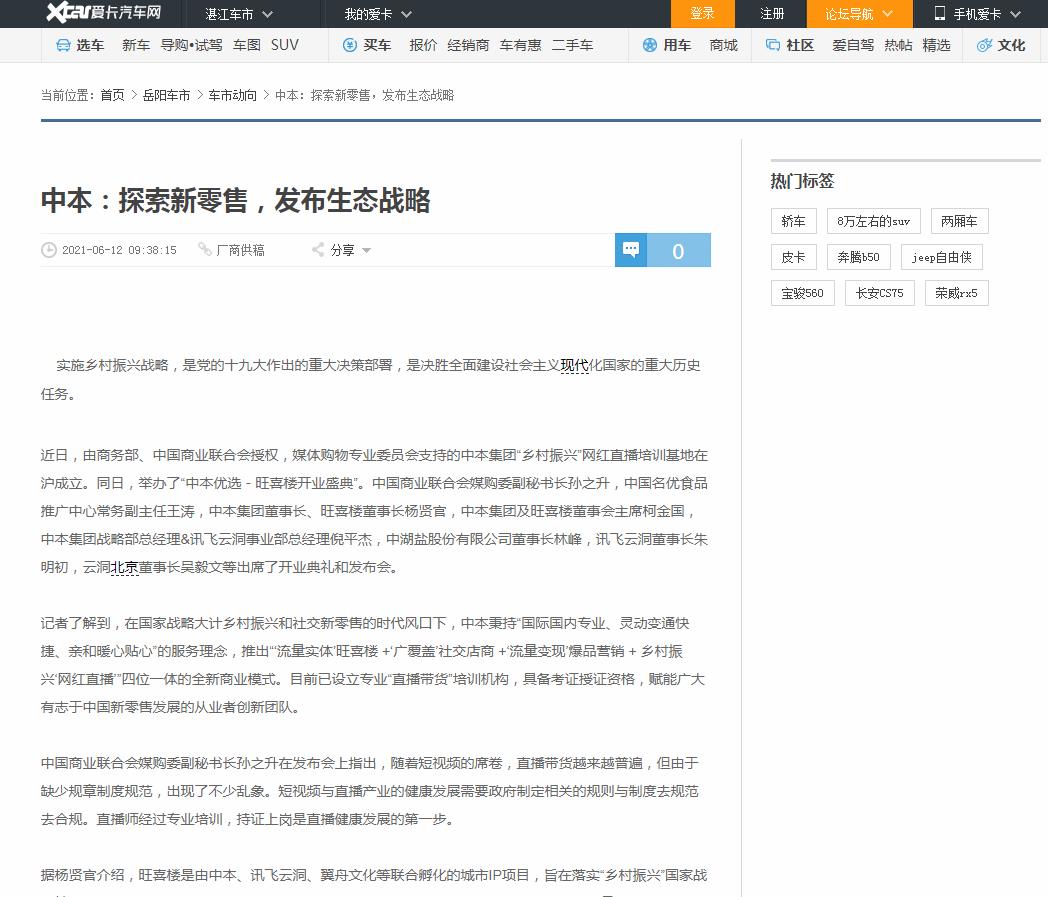Viewport: 1048px width, 897px height.
Task: Expand the 手机爱卡 dropdown
Action: click(x=980, y=14)
